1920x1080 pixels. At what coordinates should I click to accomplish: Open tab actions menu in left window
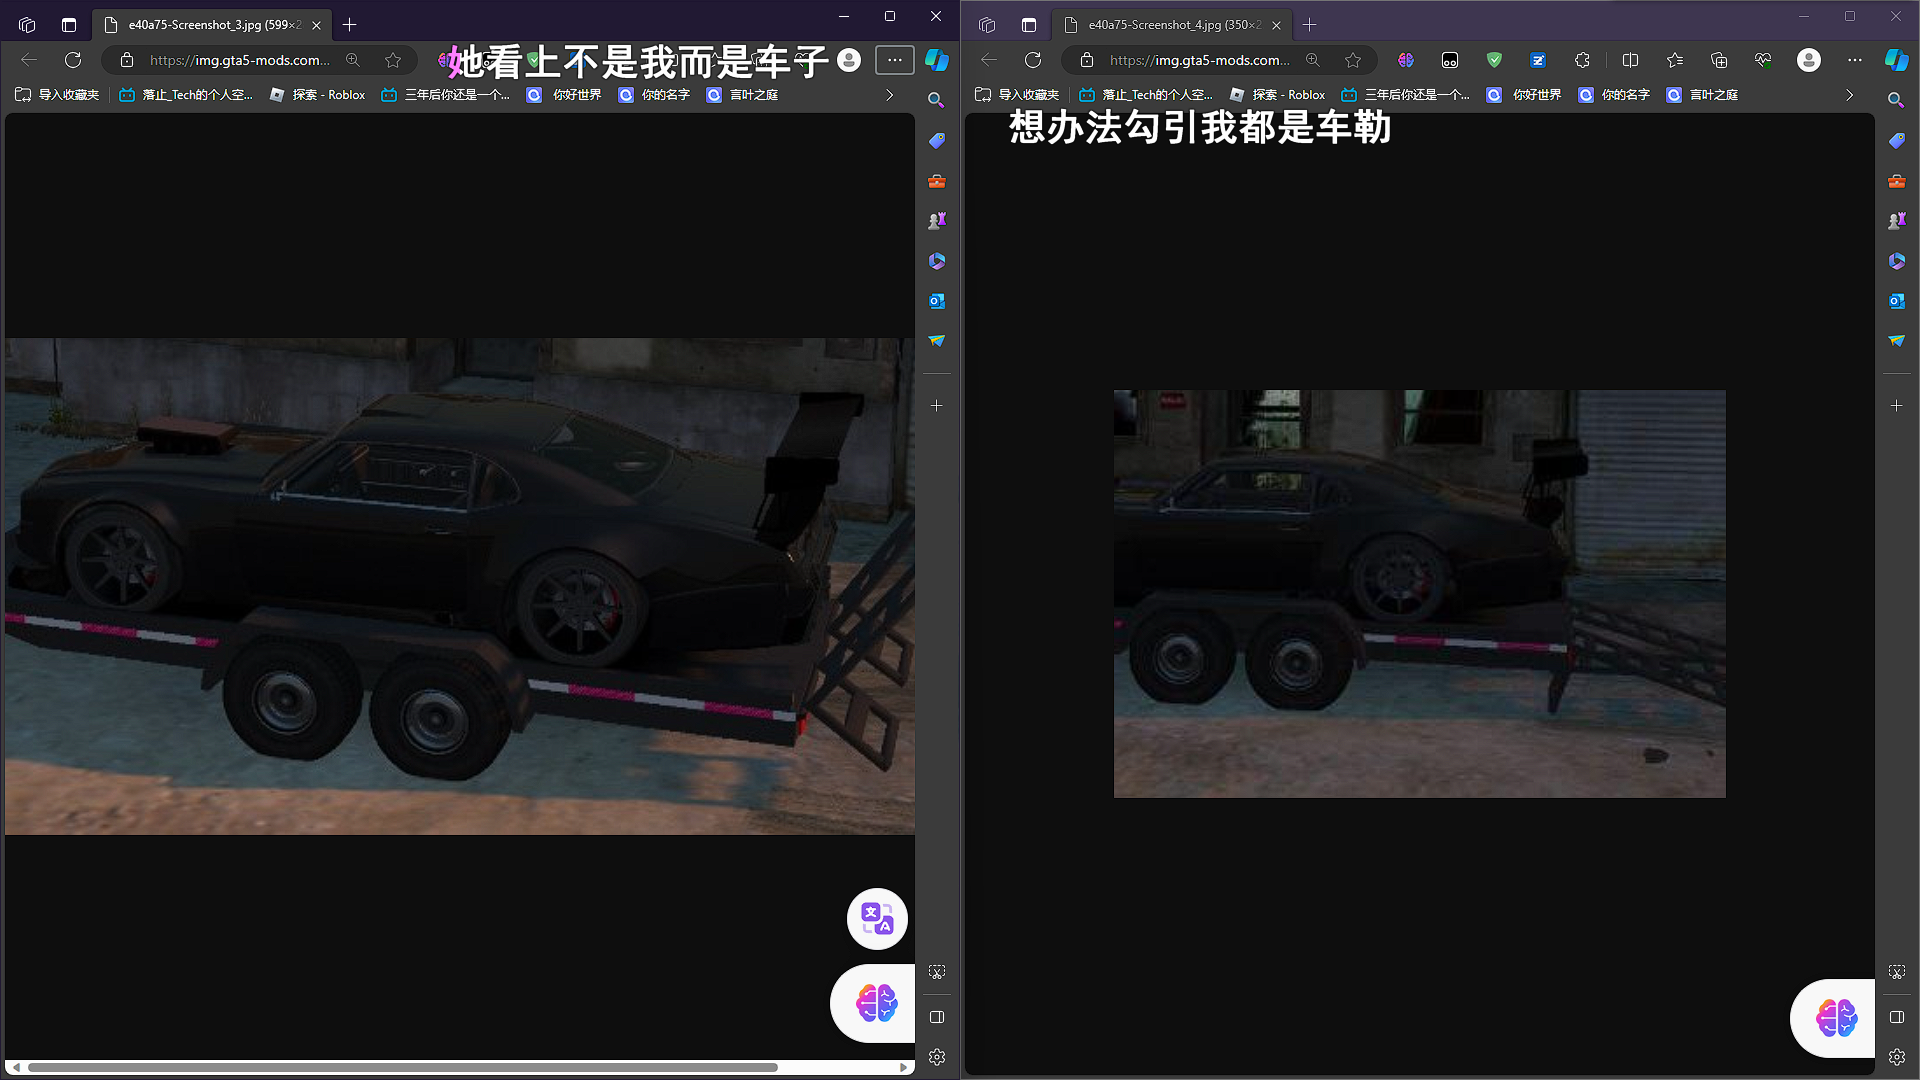pos(69,25)
